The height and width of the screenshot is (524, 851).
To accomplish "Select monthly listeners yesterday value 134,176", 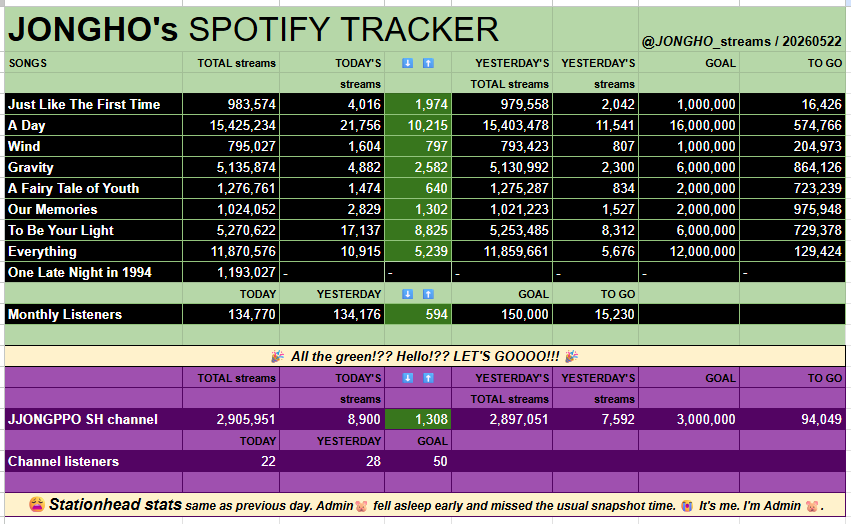I will [332, 314].
